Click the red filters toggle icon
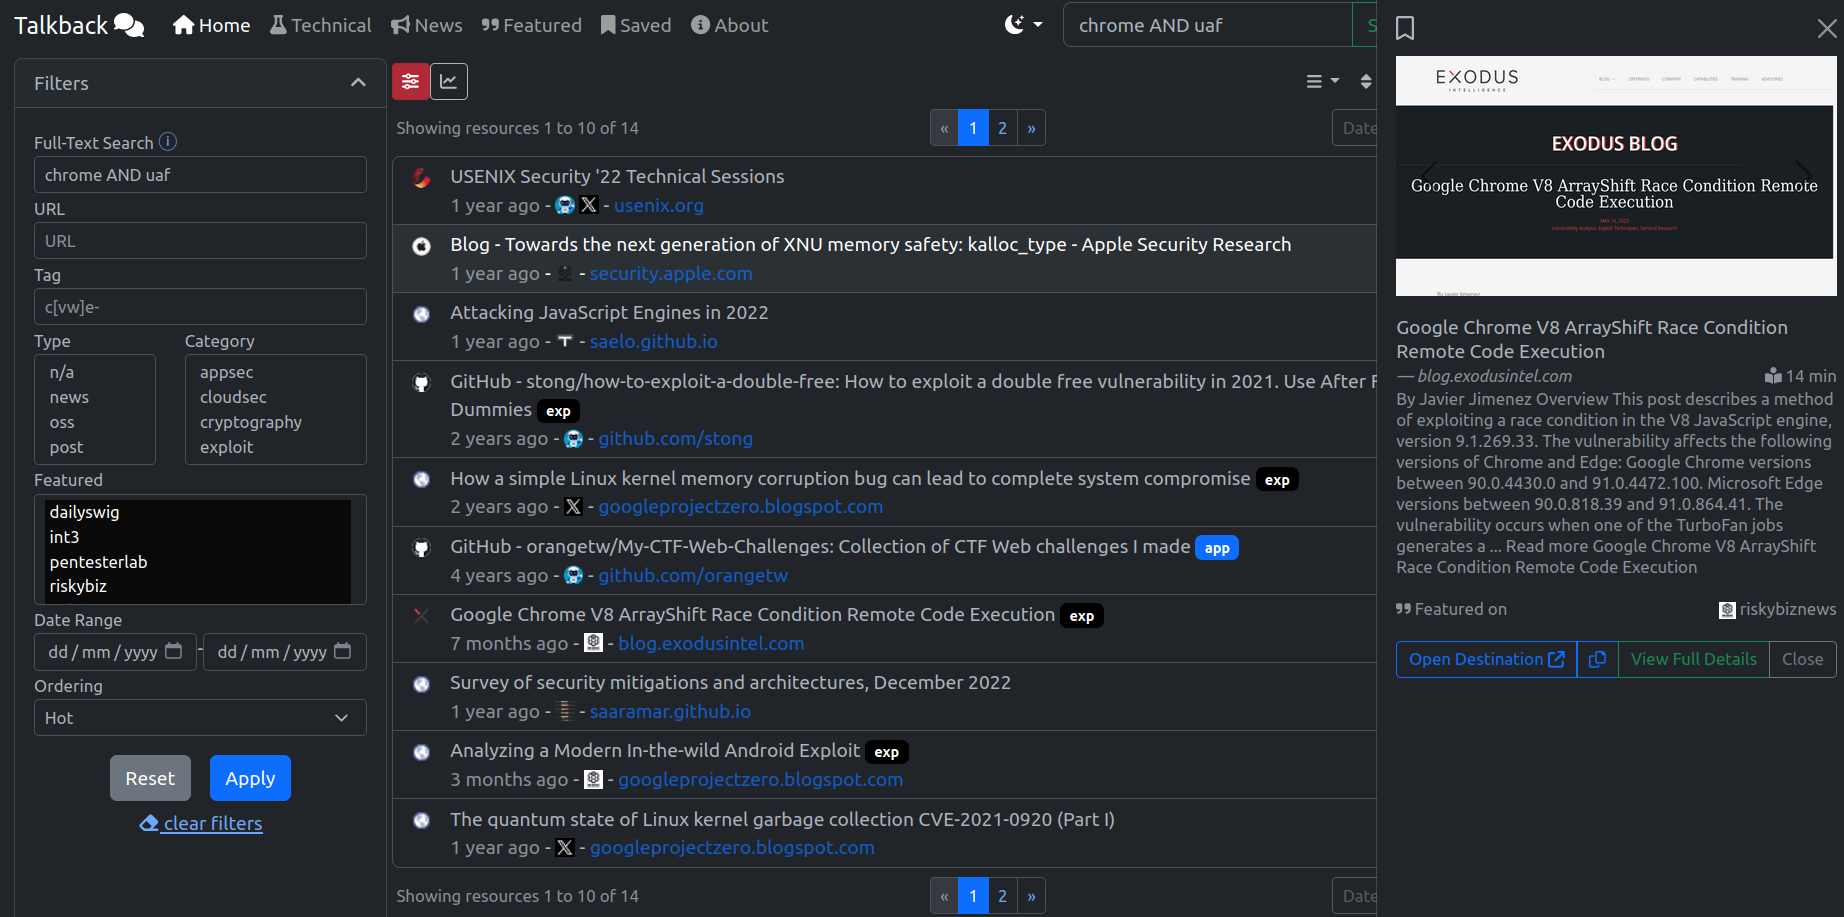 point(411,81)
